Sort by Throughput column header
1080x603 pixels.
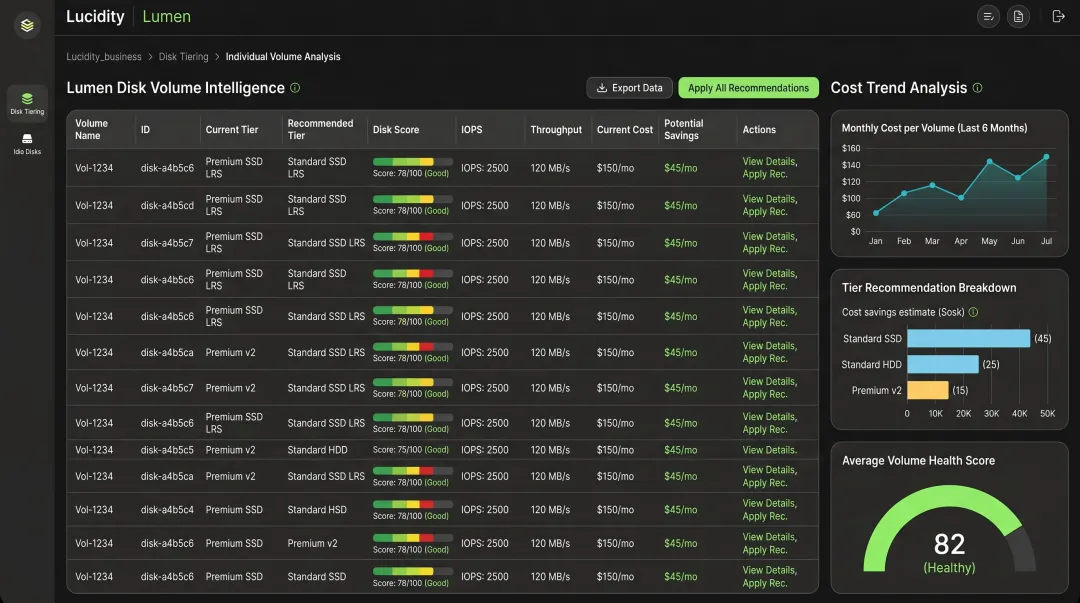point(556,130)
